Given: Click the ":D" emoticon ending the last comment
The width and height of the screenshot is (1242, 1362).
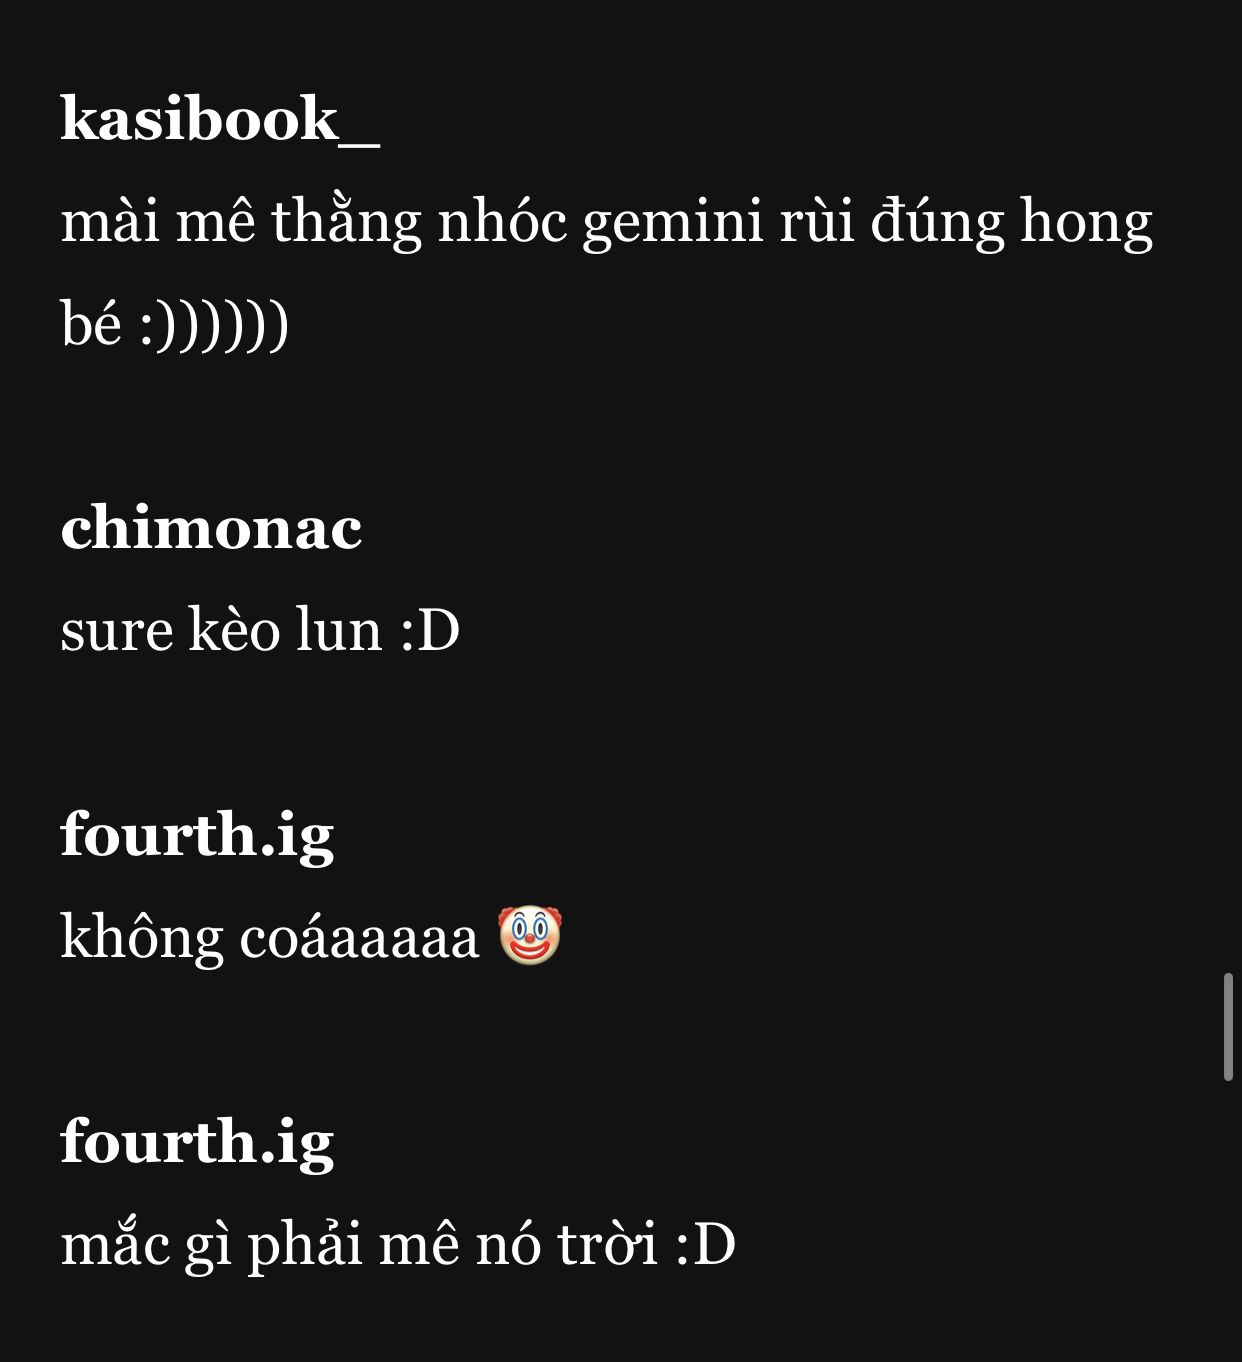Looking at the screenshot, I should (x=706, y=1246).
